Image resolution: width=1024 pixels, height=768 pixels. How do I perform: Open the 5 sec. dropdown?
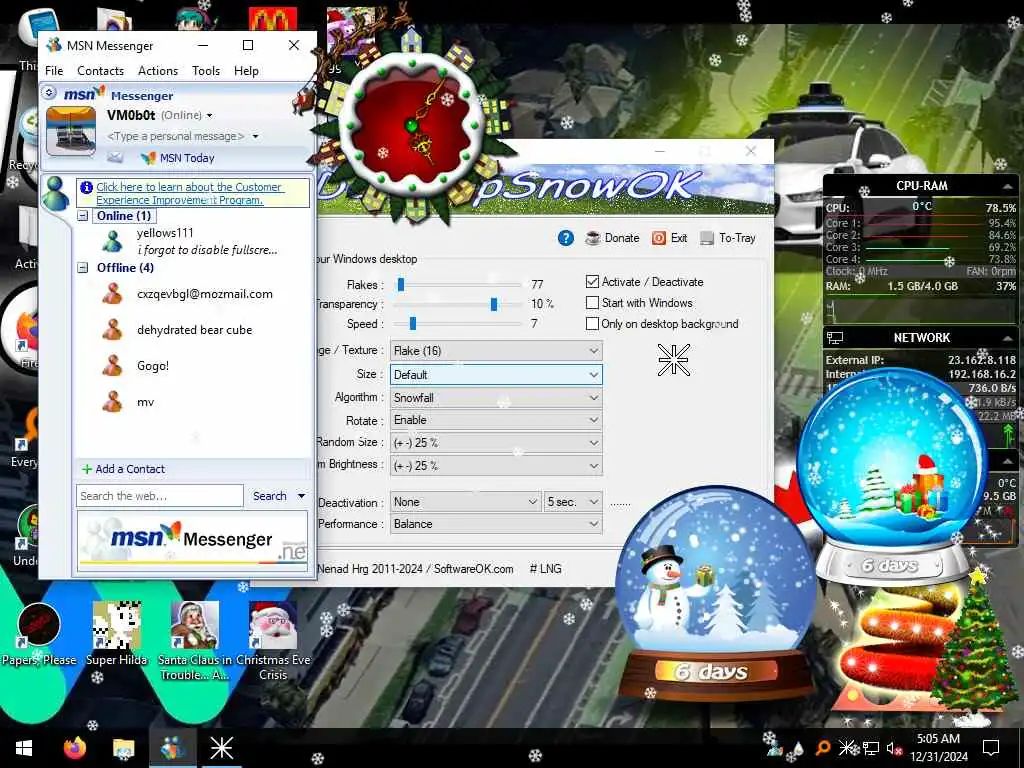573,502
